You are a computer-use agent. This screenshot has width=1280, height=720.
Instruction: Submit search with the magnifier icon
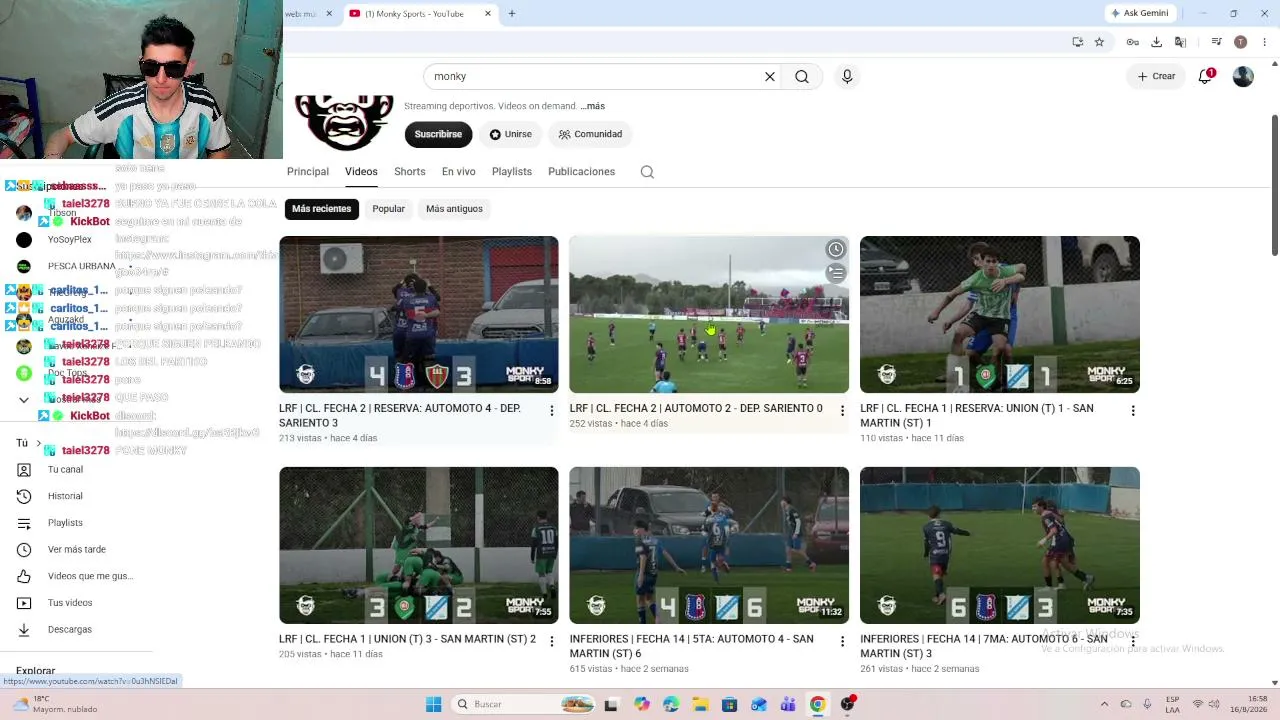point(802,76)
